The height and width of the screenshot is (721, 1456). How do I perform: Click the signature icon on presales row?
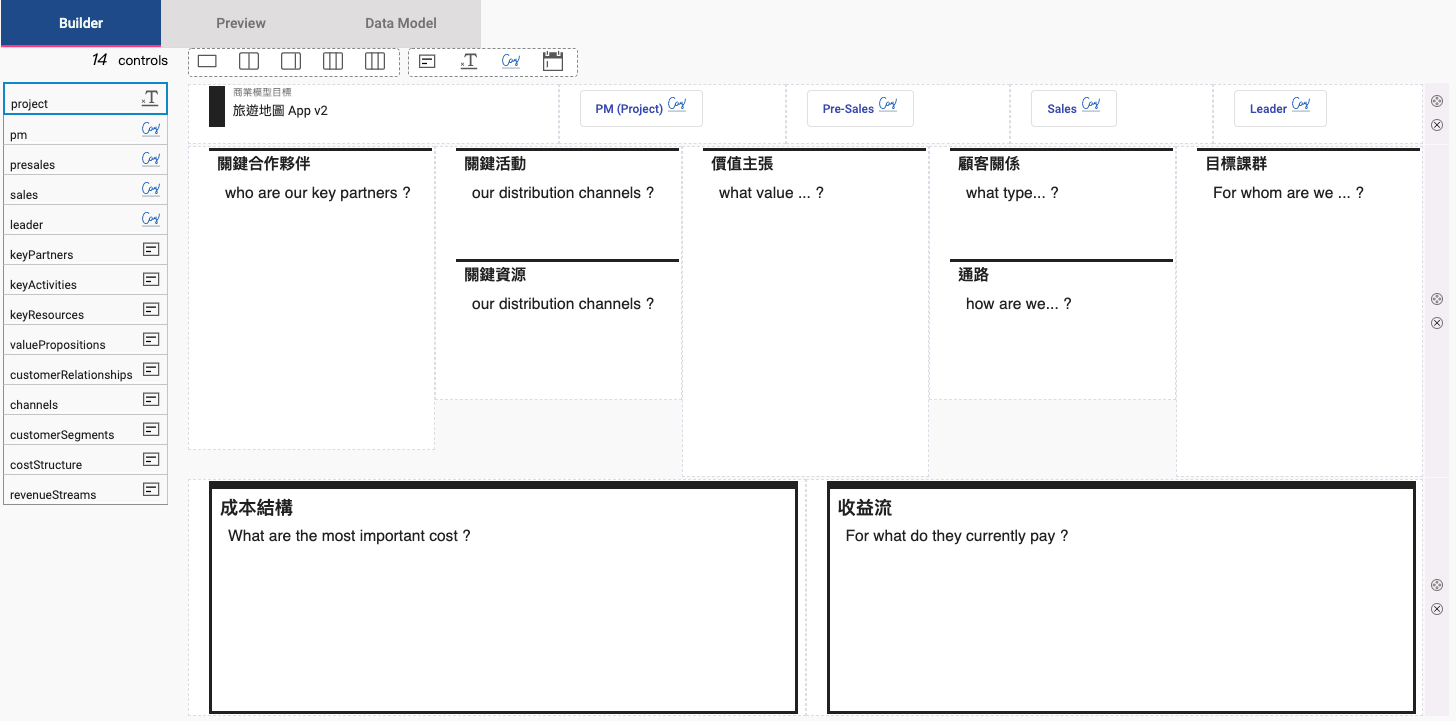151,159
